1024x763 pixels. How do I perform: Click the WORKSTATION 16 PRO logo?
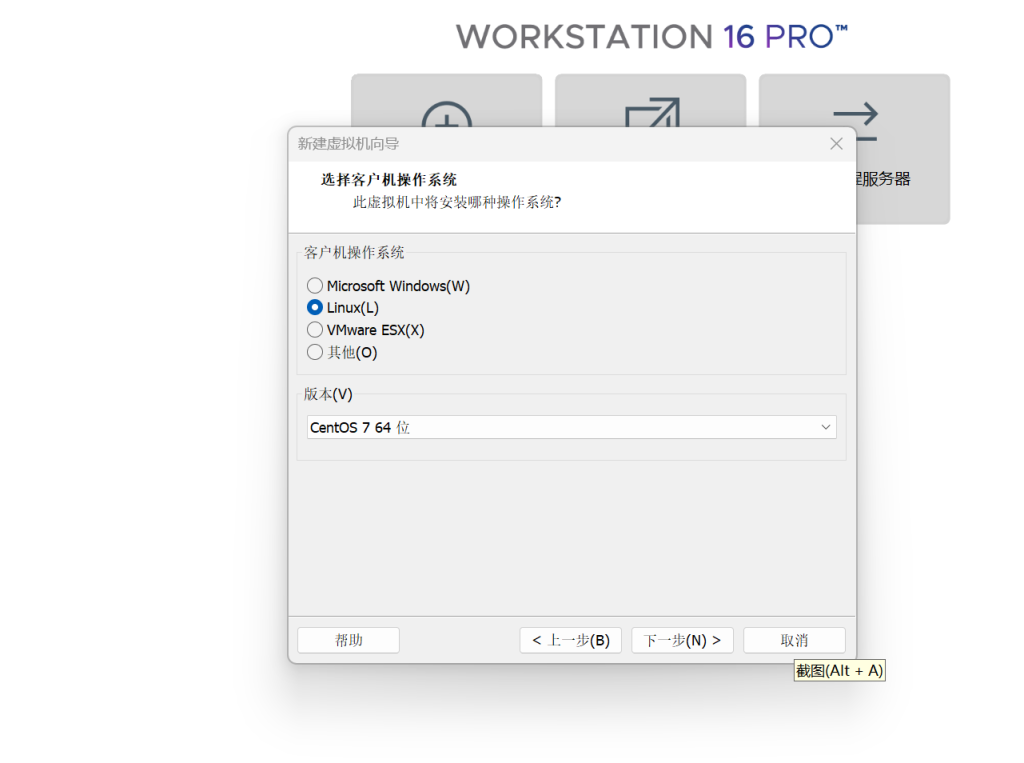(x=652, y=37)
